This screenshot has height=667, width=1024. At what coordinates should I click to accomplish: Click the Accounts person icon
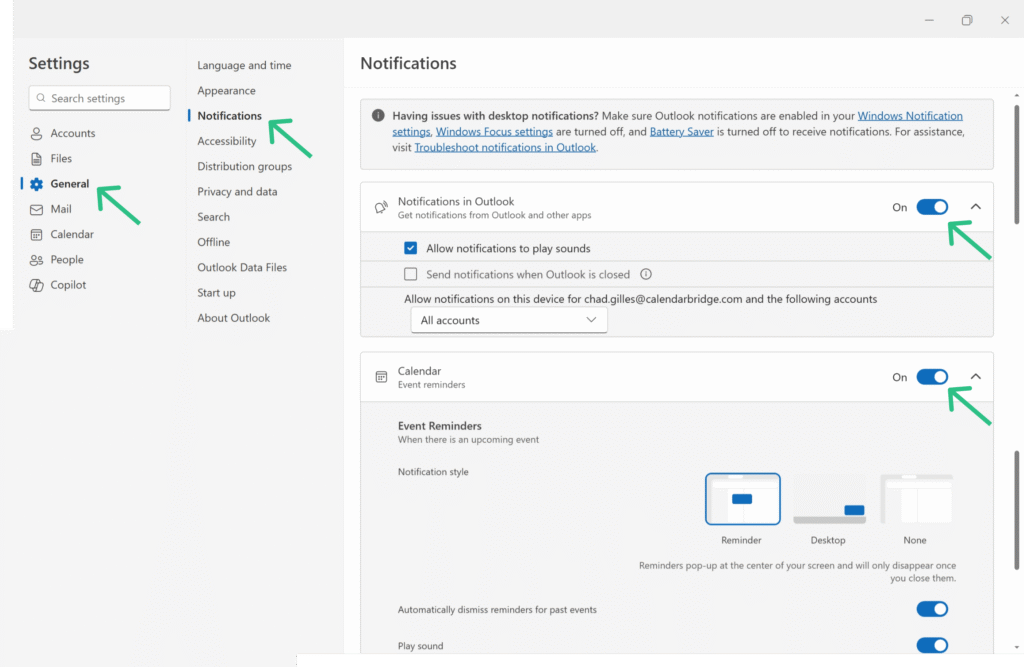click(37, 133)
